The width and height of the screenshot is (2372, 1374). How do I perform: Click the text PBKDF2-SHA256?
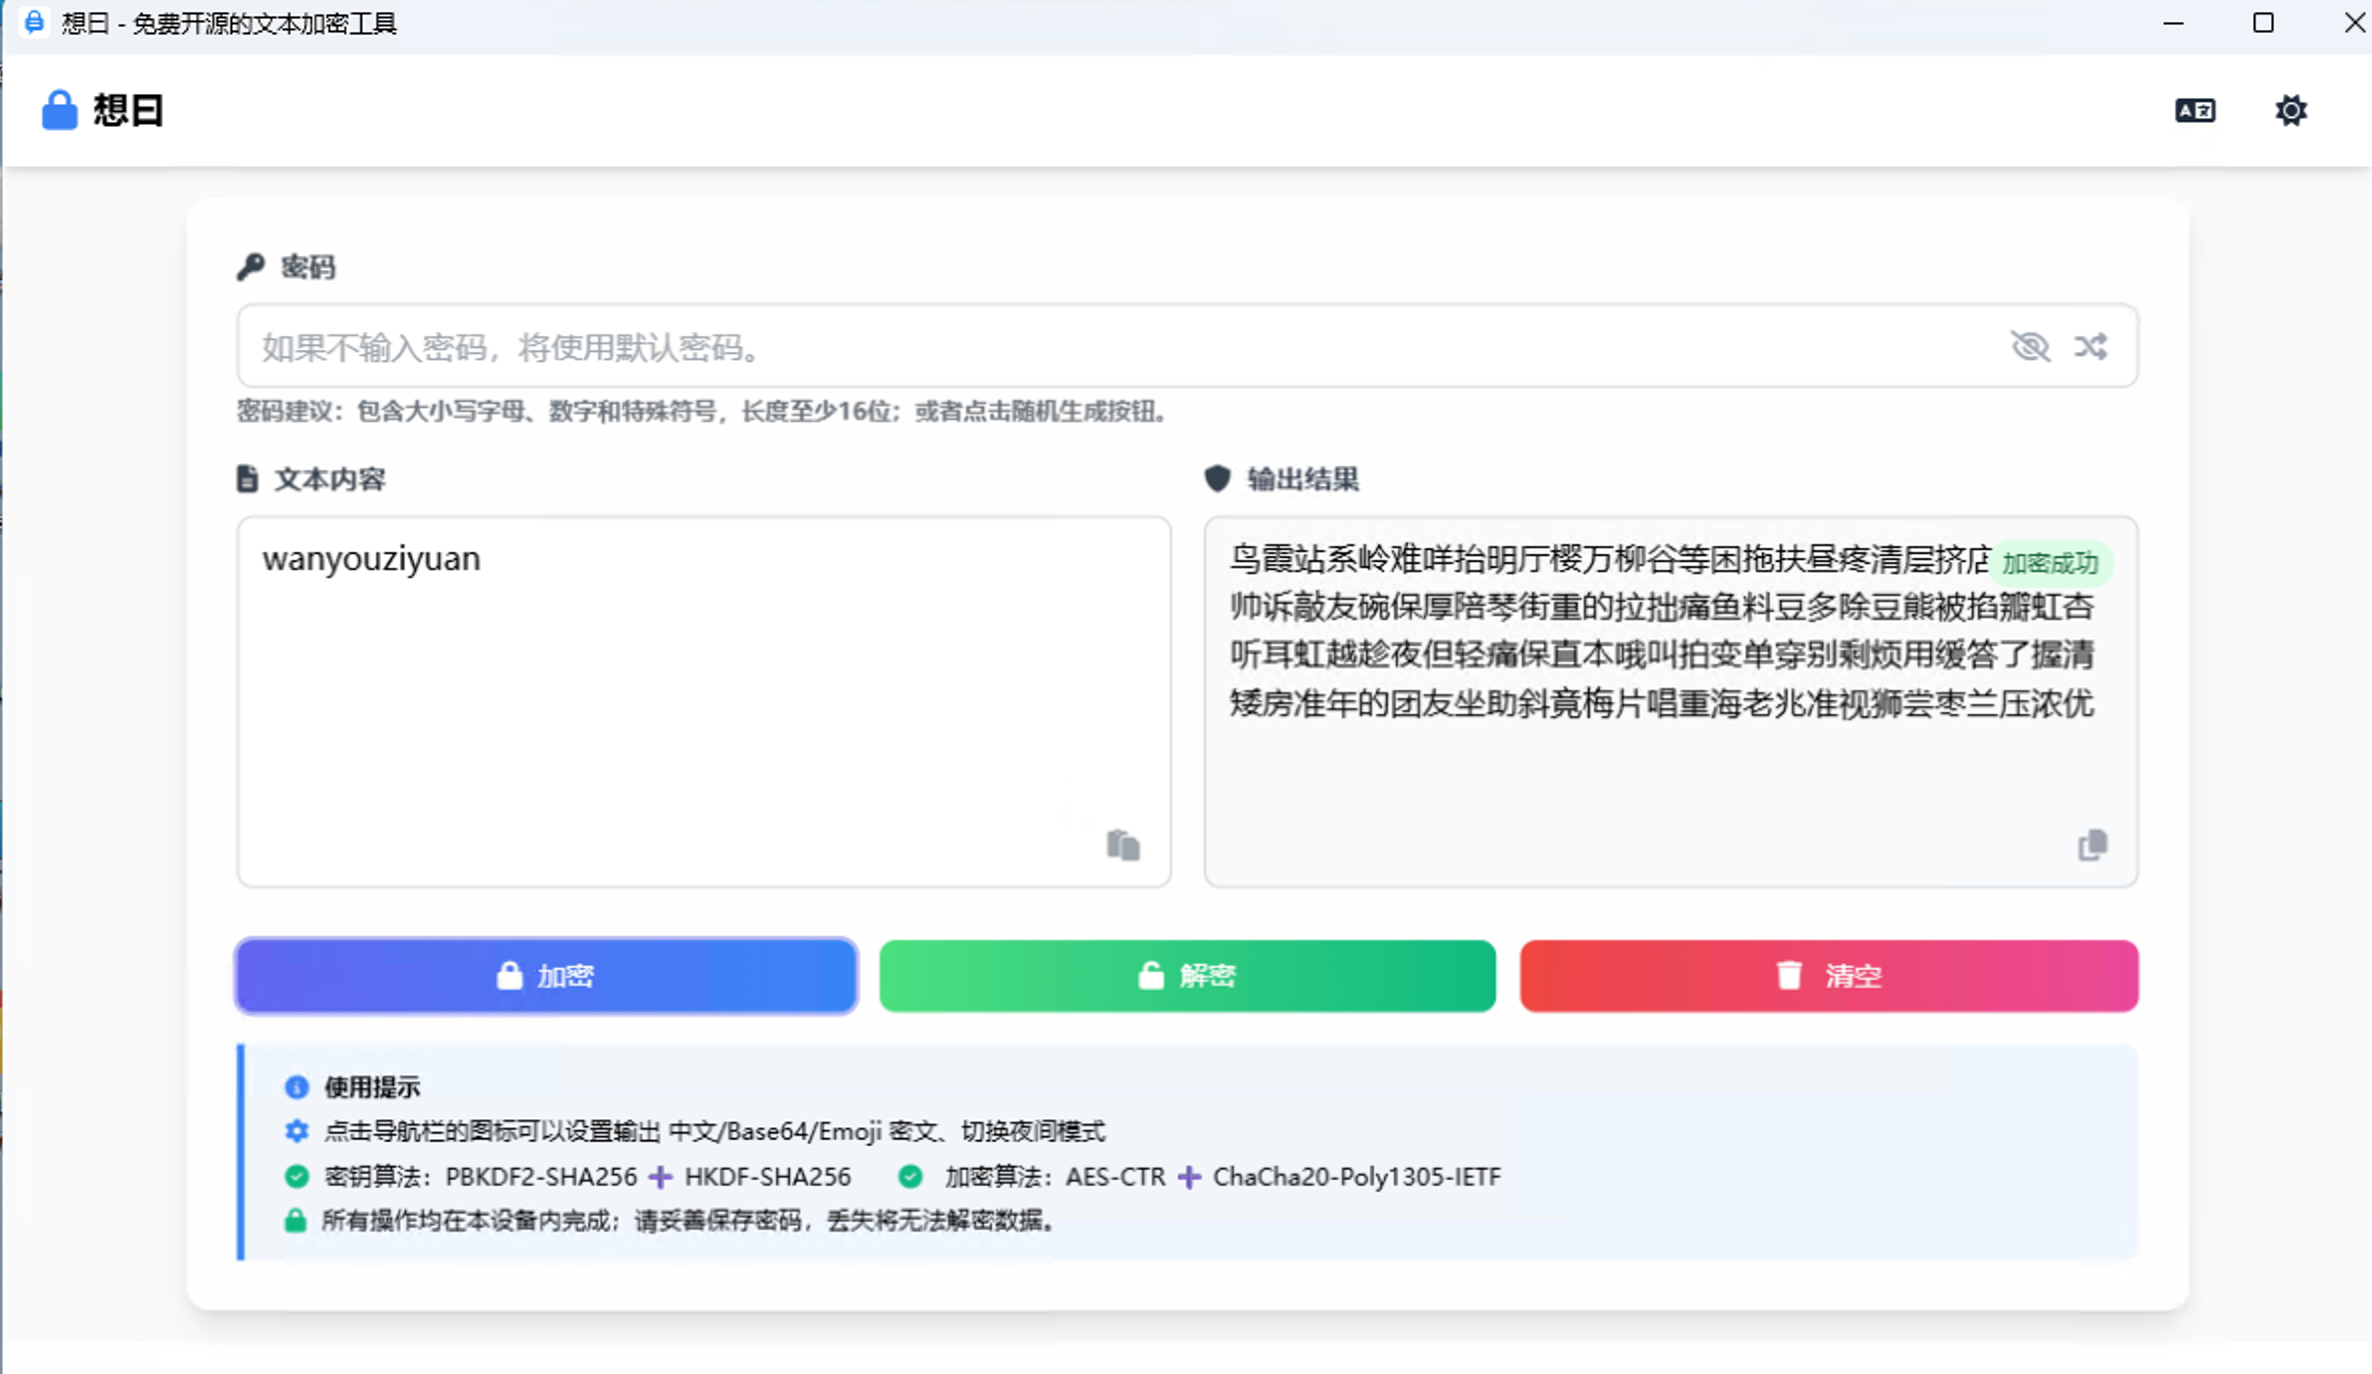coord(541,1177)
